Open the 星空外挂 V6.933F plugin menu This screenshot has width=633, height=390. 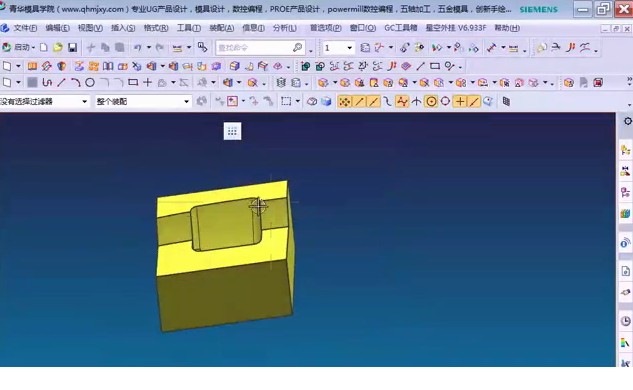pyautogui.click(x=456, y=28)
